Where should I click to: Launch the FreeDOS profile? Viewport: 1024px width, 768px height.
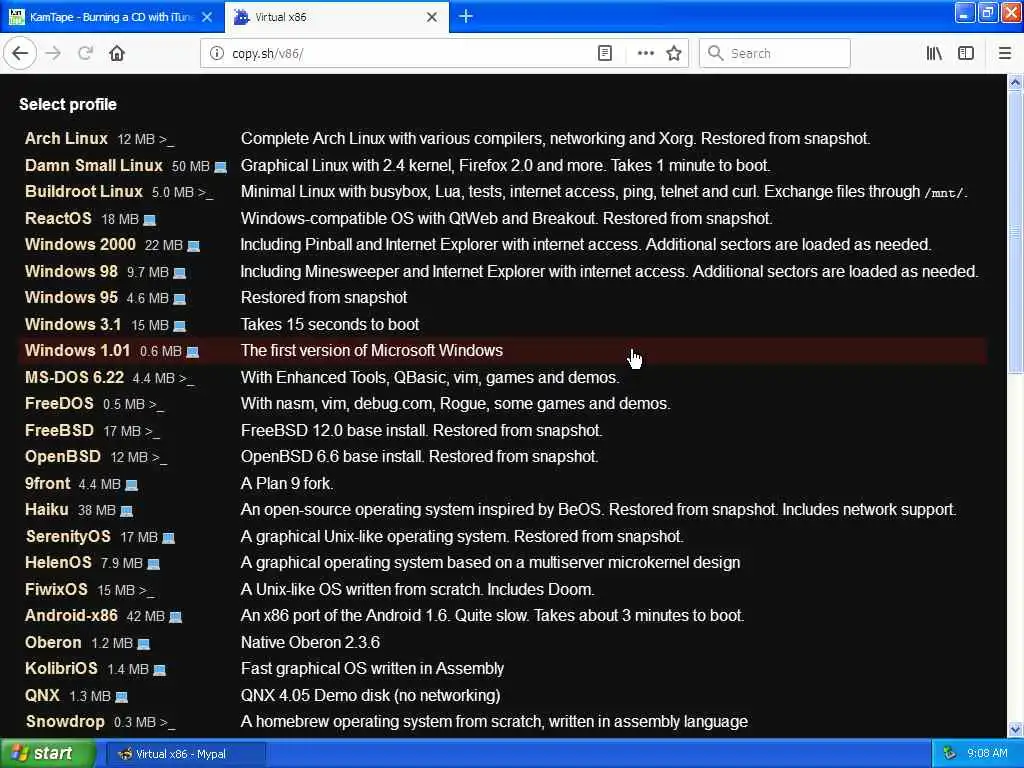pyautogui.click(x=59, y=404)
